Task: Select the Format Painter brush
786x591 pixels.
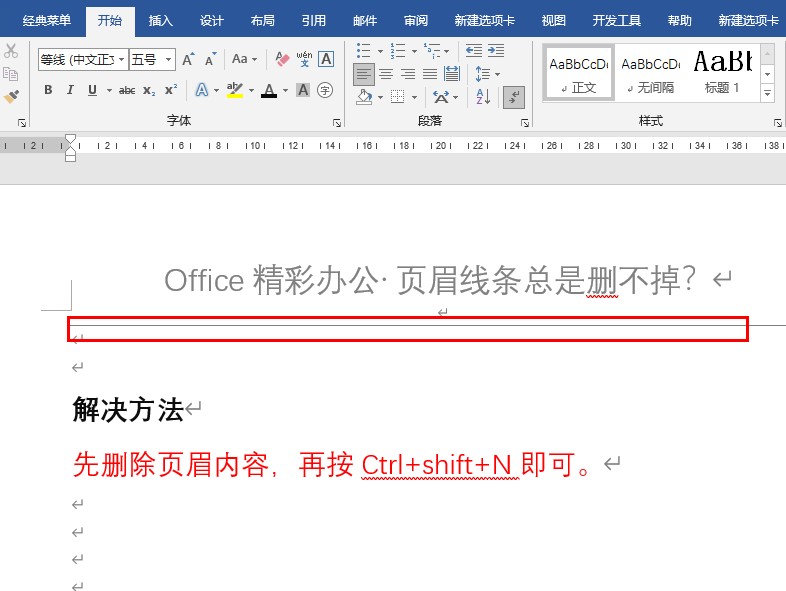Action: coord(11,96)
